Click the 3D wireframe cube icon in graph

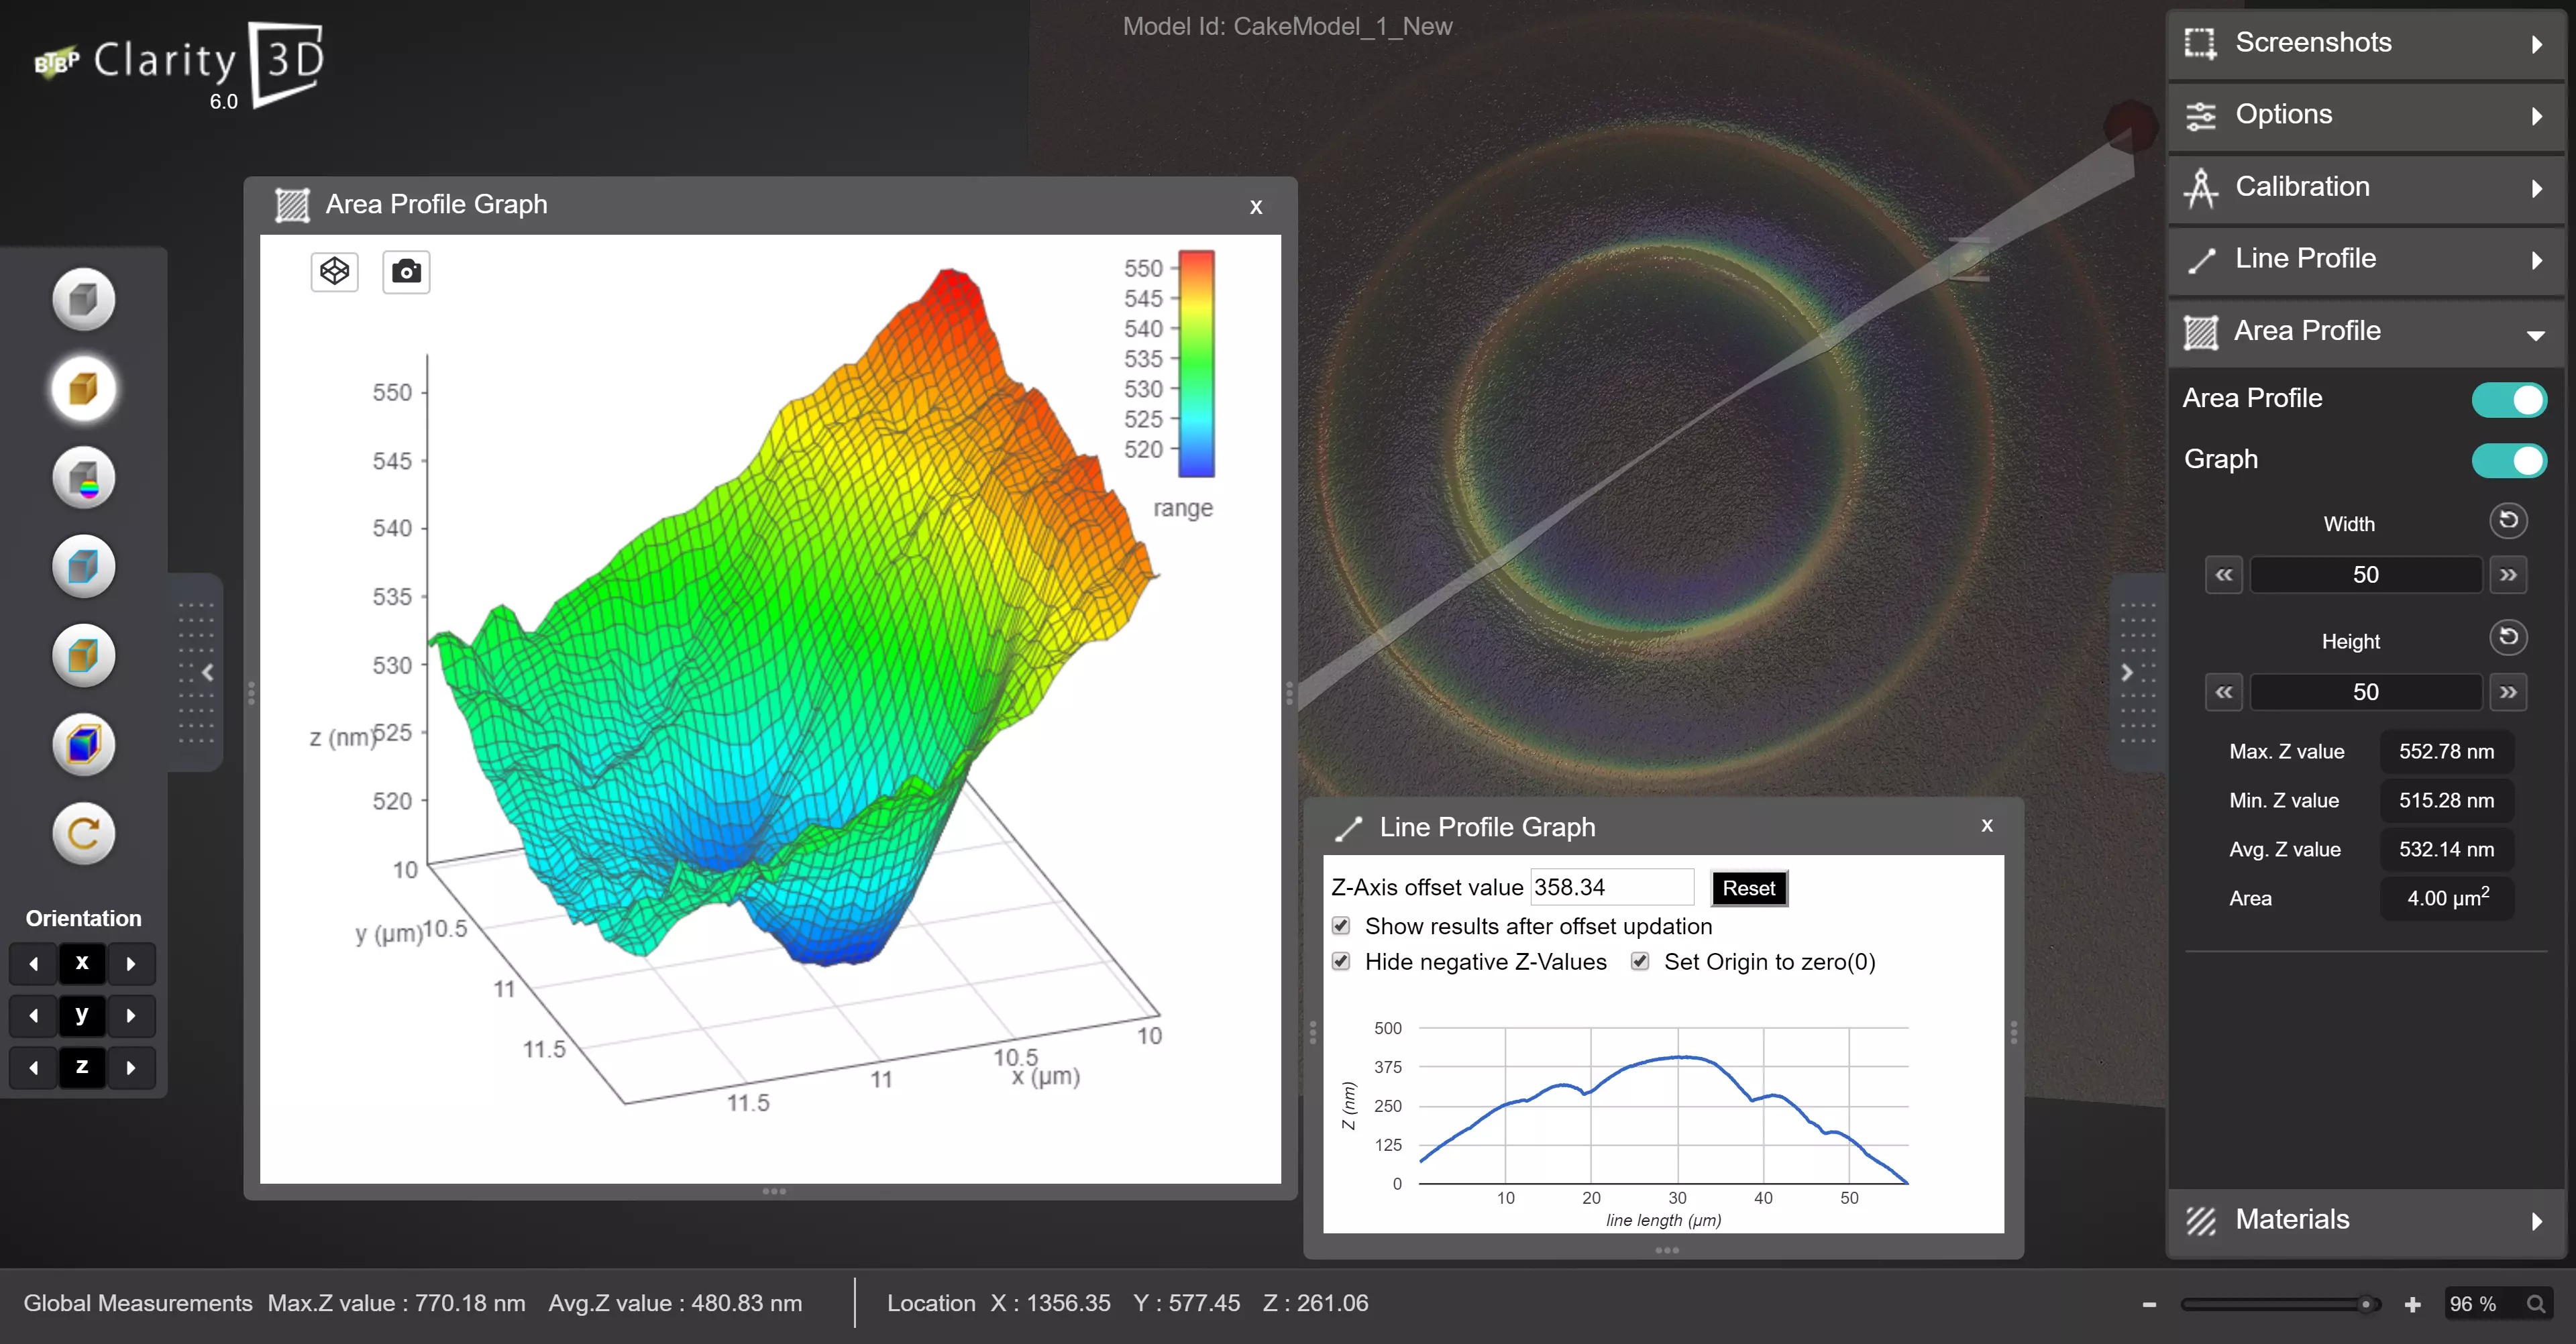(334, 272)
